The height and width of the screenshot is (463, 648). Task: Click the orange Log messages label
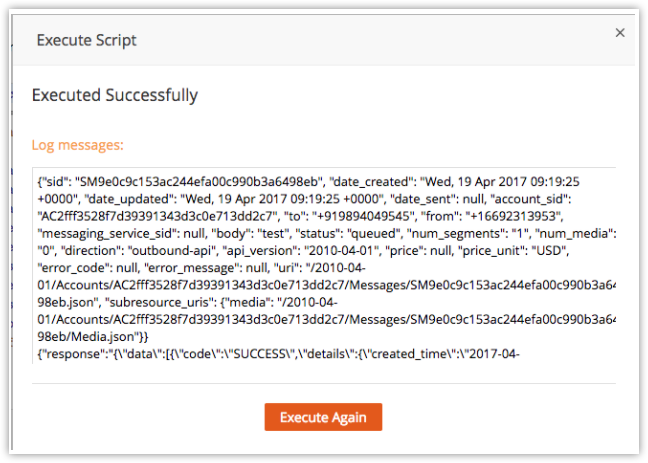tap(78, 145)
